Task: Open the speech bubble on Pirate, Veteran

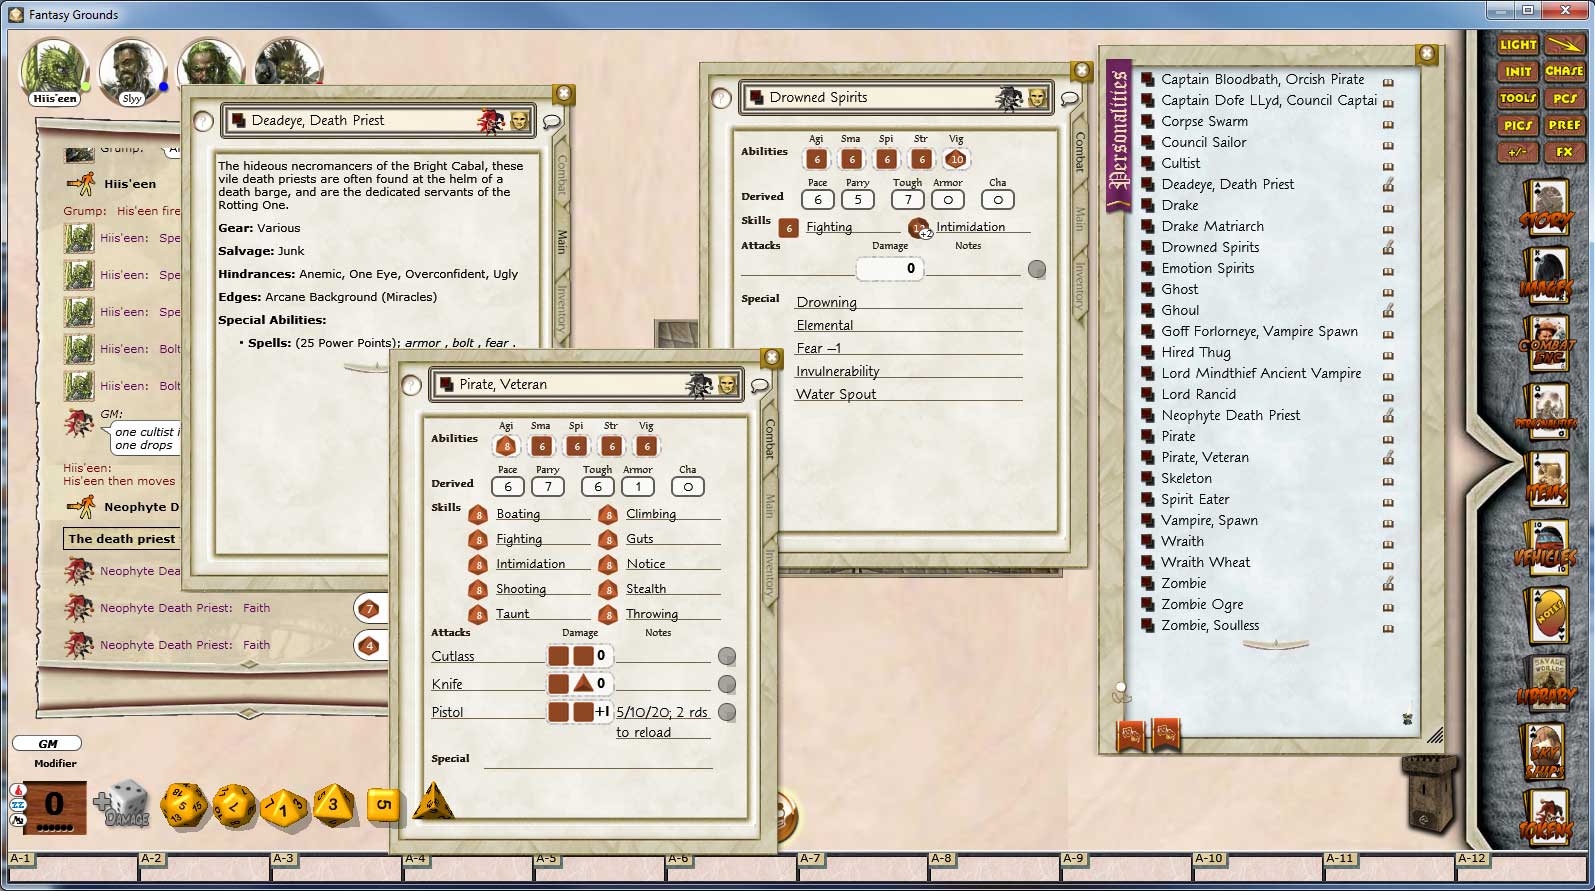Action: (760, 385)
